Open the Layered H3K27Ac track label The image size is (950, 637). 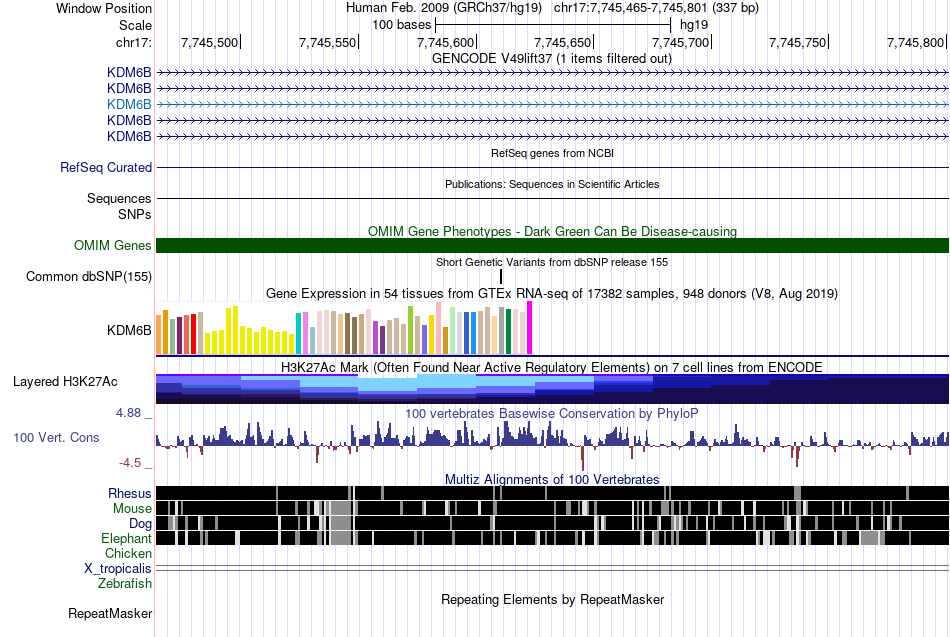pos(65,382)
